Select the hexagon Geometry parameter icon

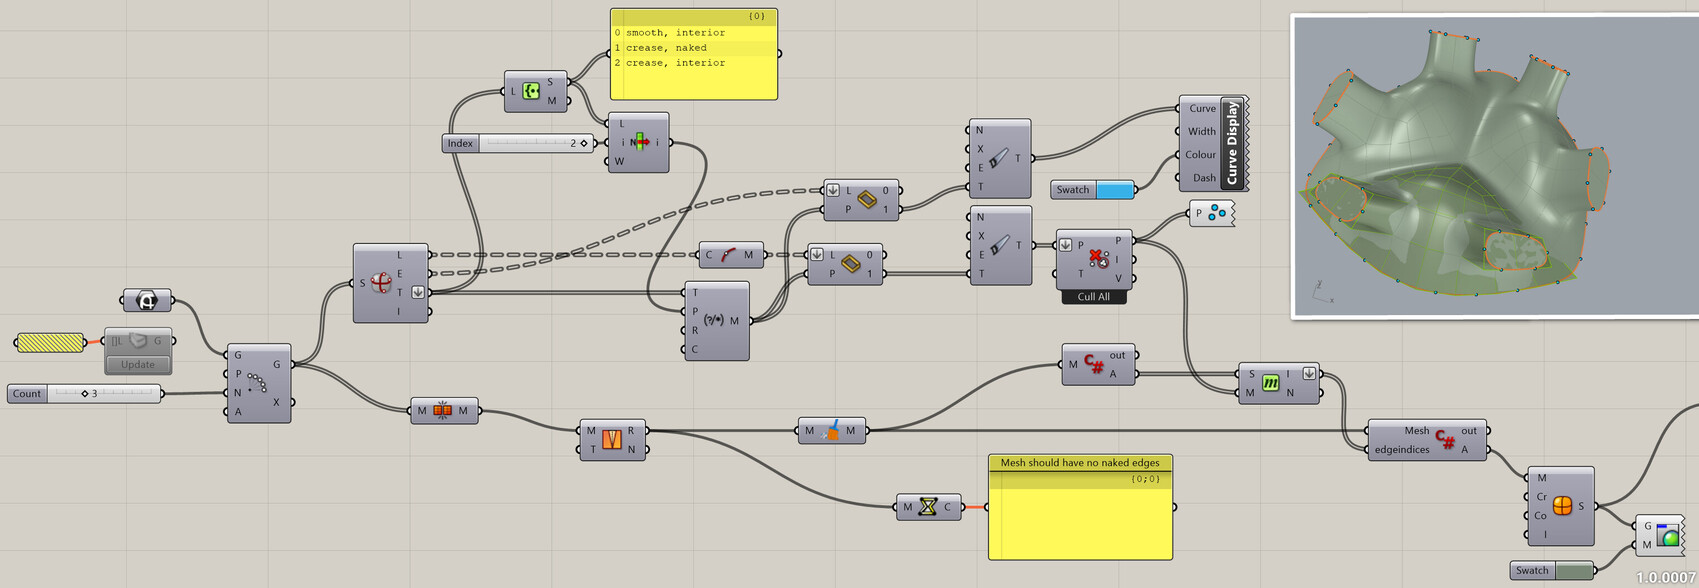tap(147, 300)
